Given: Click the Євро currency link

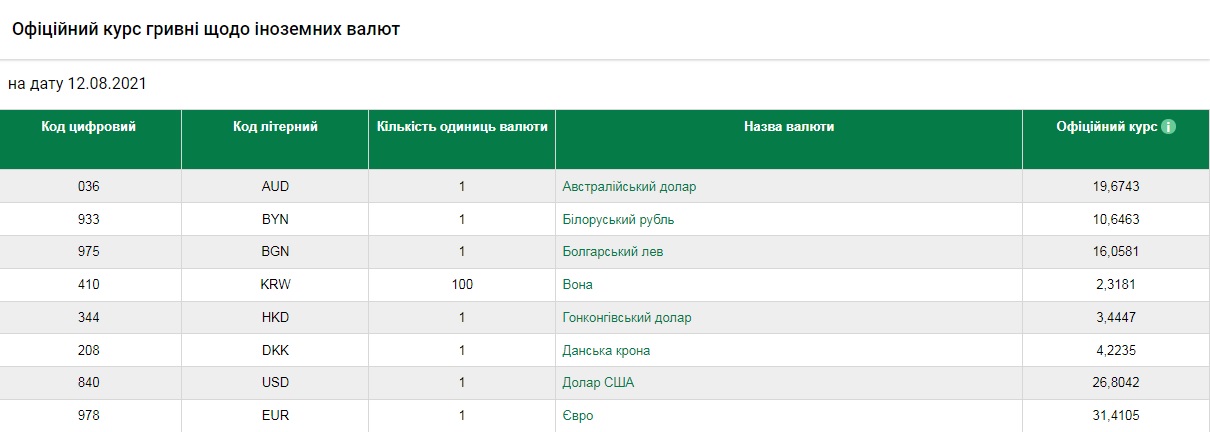Looking at the screenshot, I should (x=577, y=415).
